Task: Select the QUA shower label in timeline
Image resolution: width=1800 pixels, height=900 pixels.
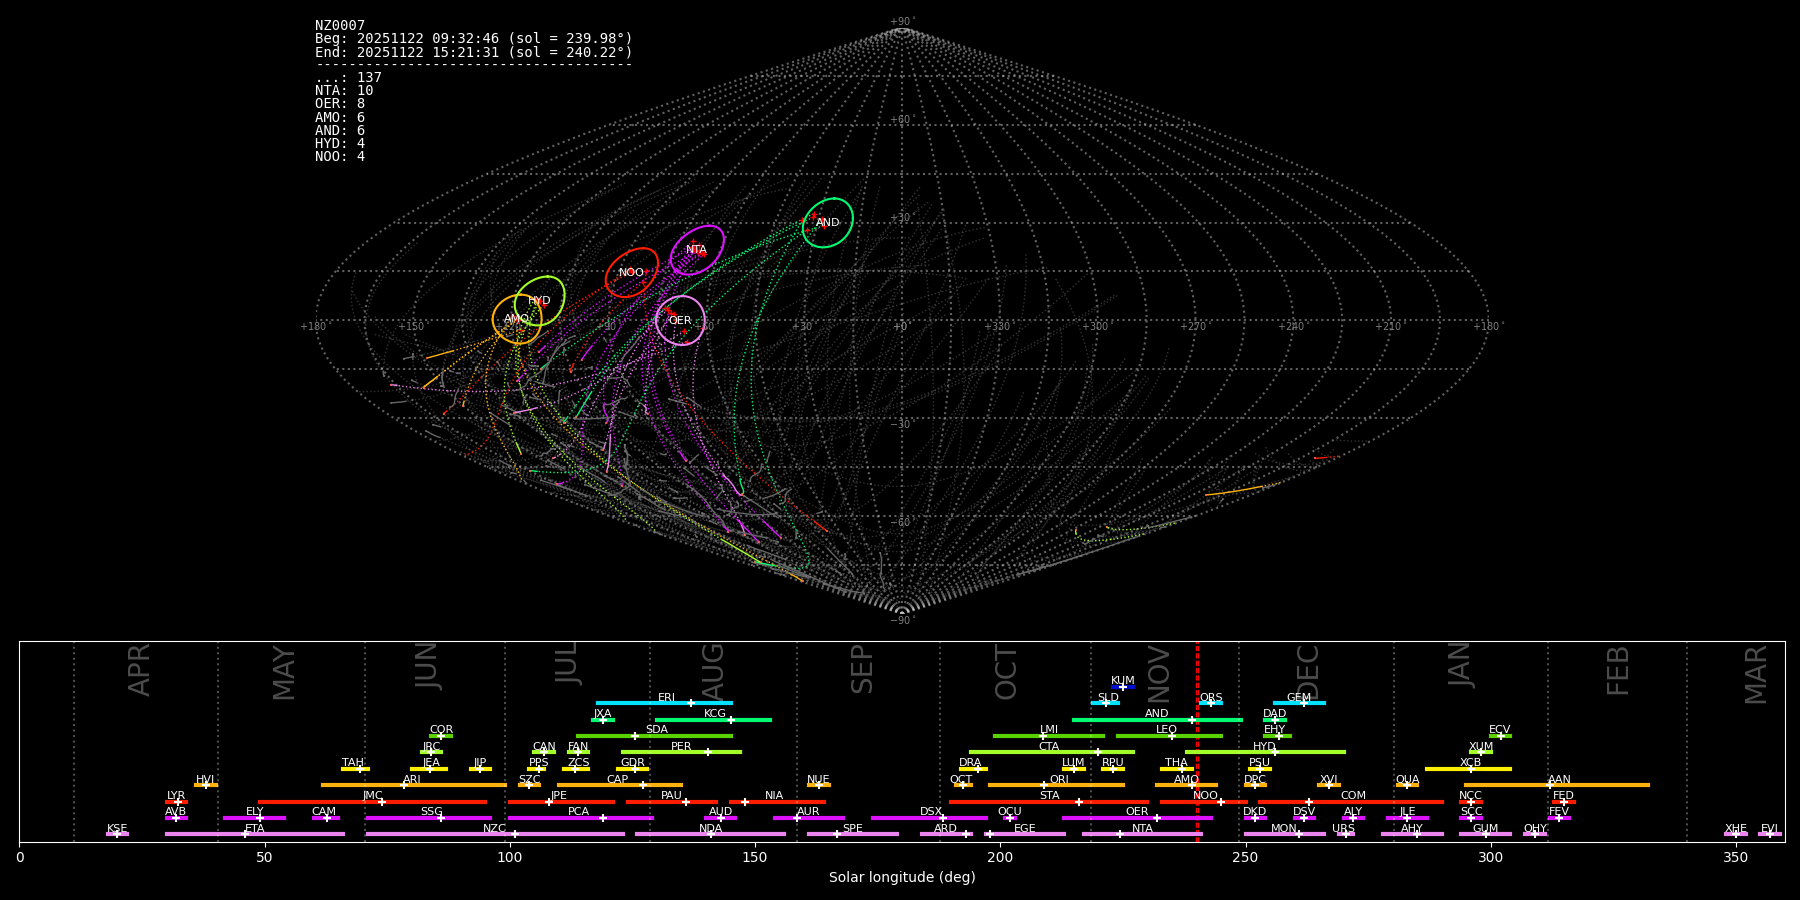Action: tap(1407, 780)
